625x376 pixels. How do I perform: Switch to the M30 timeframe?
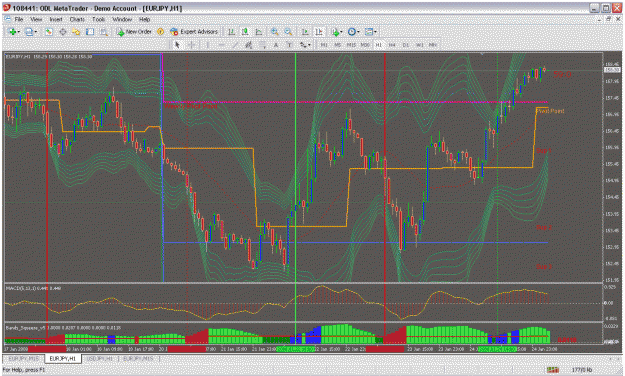pyautogui.click(x=365, y=45)
